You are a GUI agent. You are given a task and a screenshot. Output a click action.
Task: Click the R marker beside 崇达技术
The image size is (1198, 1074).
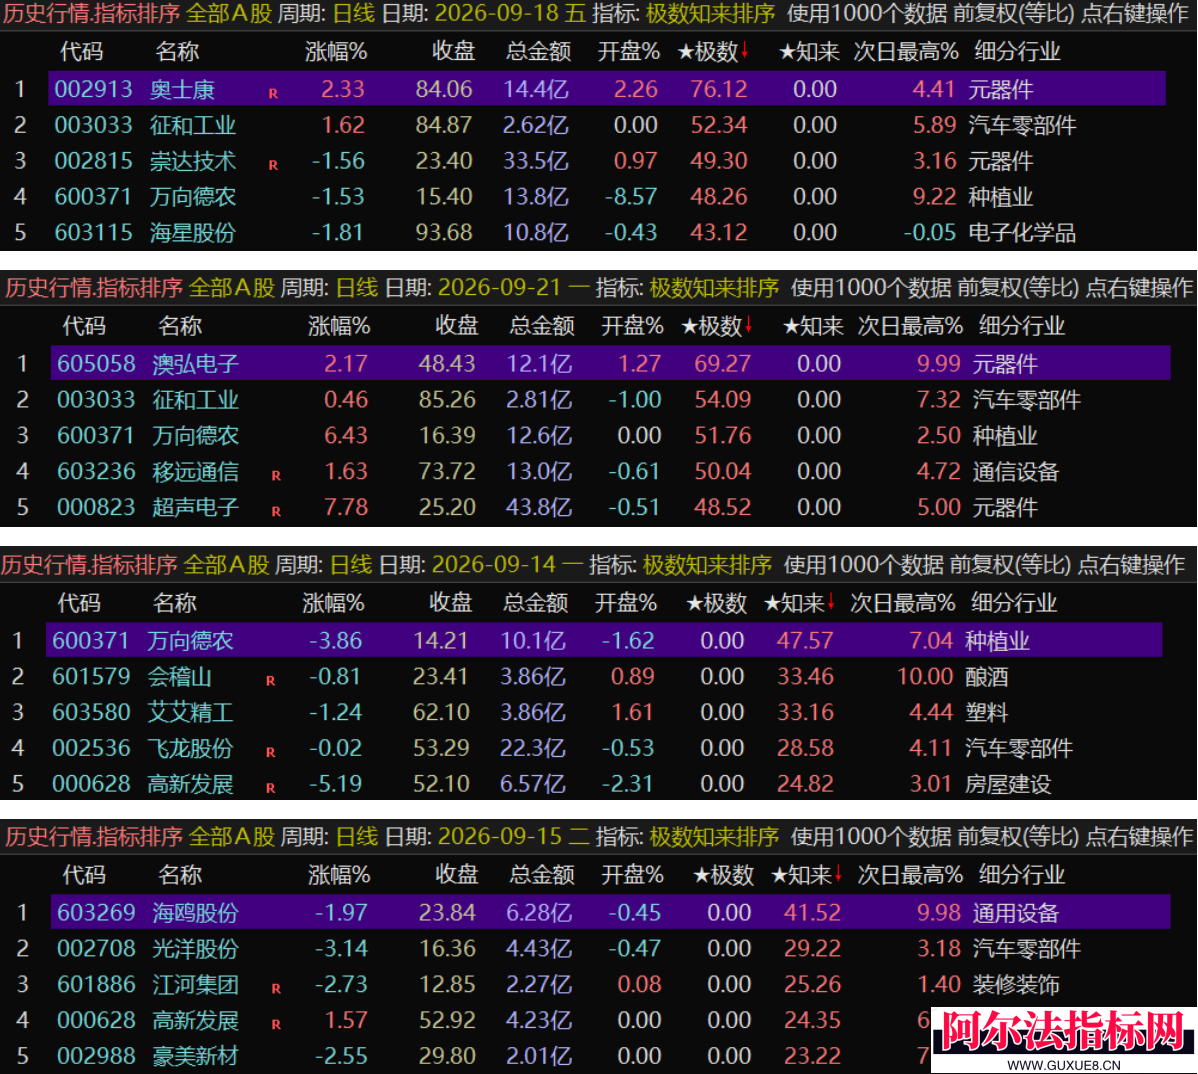(273, 165)
